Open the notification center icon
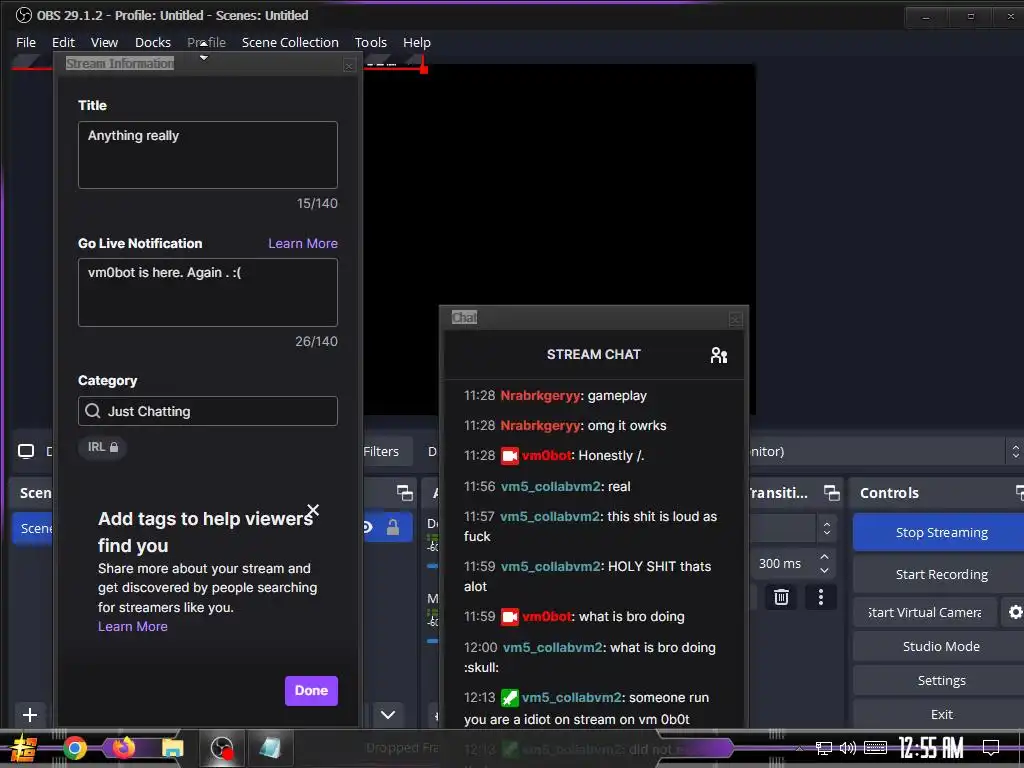This screenshot has height=768, width=1024. [991, 748]
